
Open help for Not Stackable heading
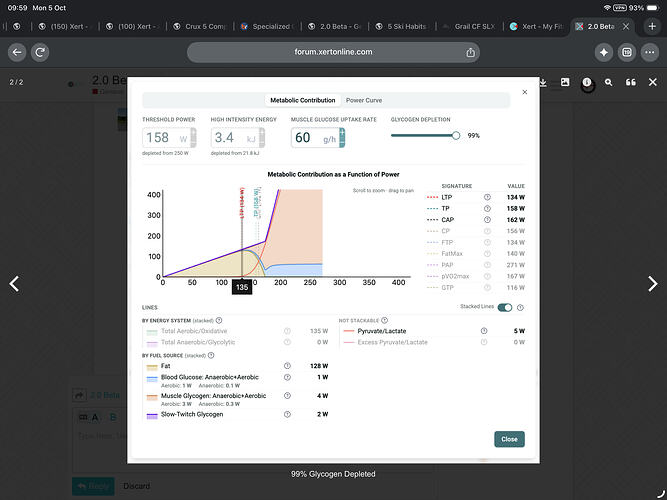384,320
